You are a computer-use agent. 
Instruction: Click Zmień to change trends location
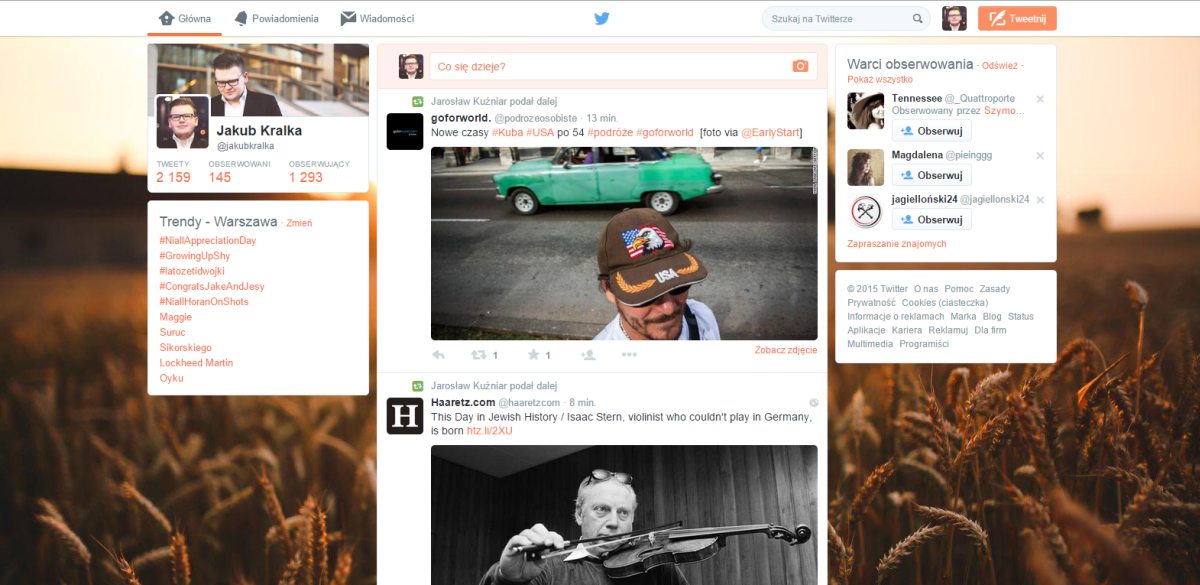[299, 223]
